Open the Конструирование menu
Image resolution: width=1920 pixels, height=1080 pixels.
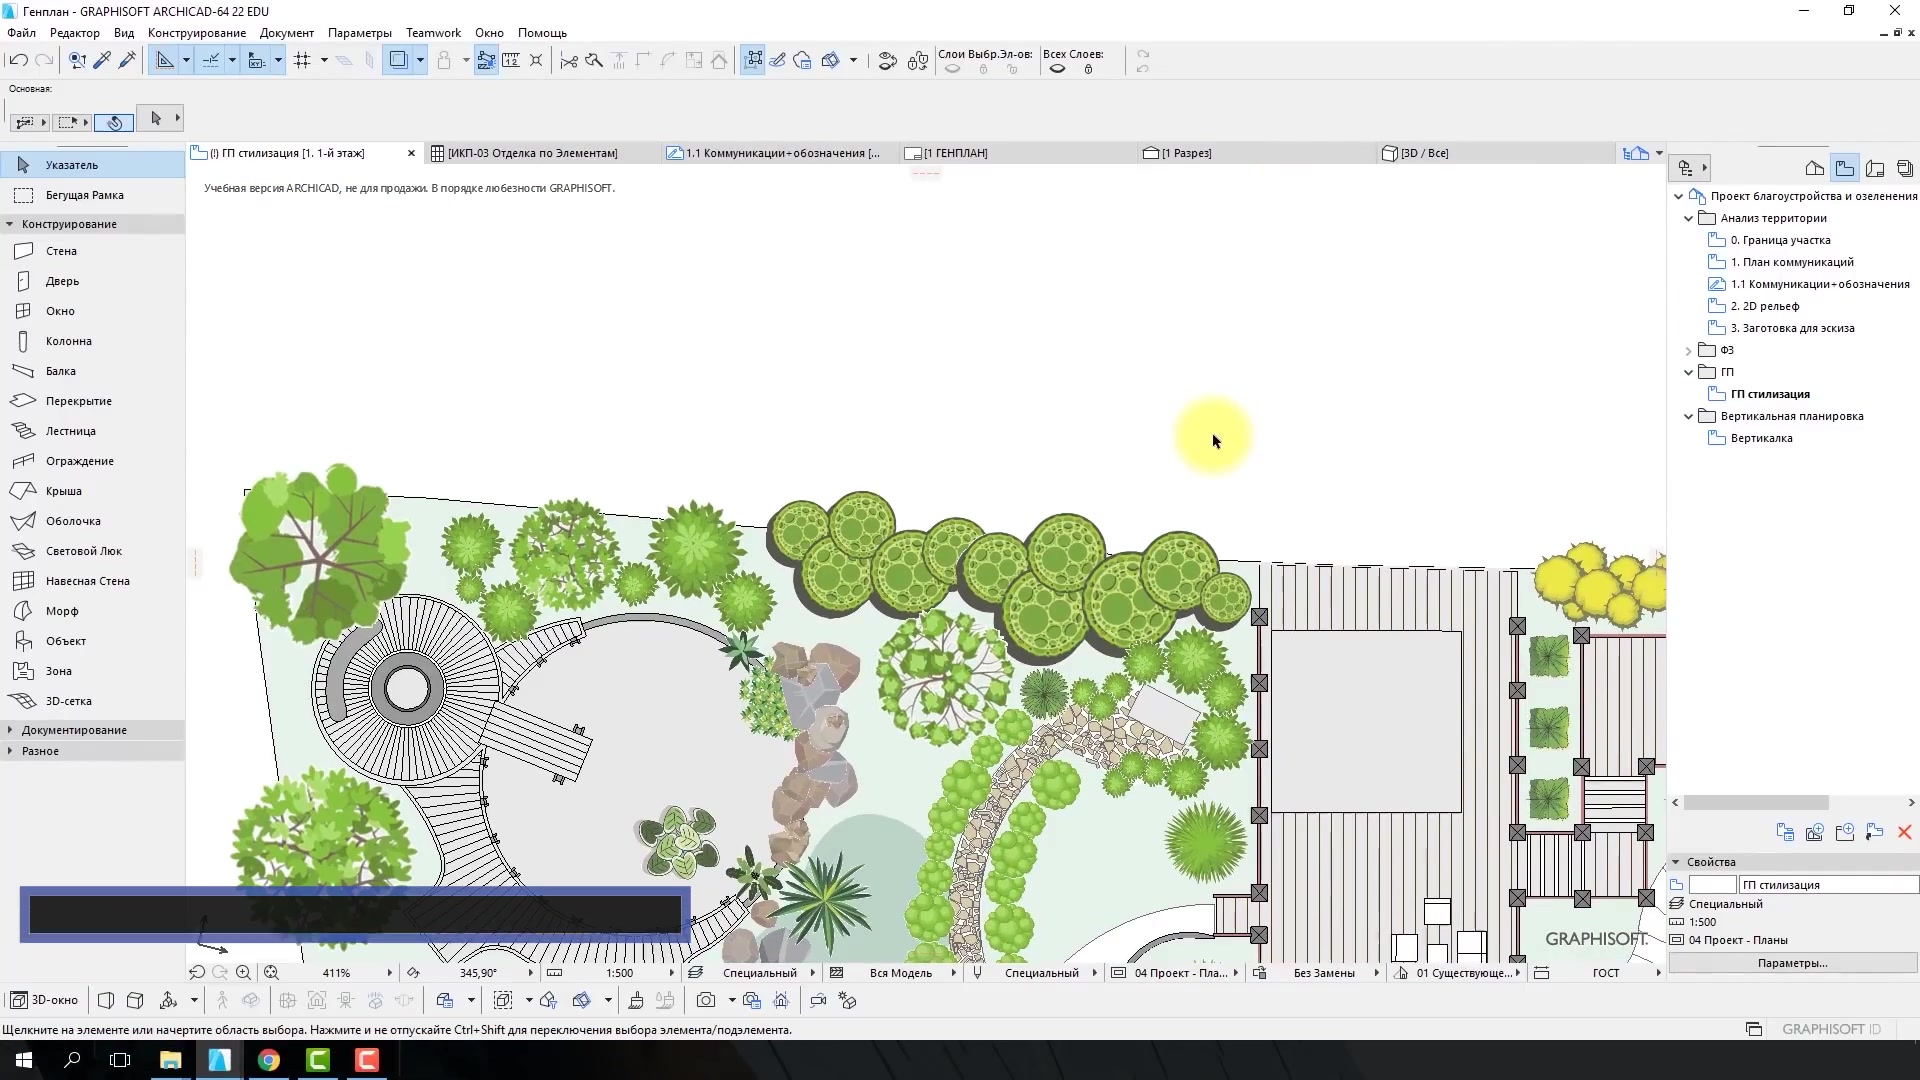click(x=196, y=32)
